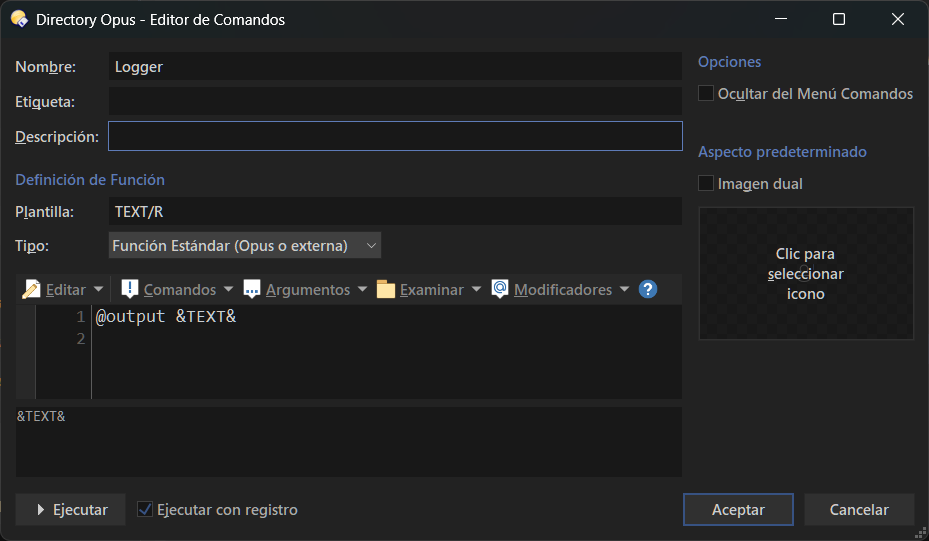The image size is (929, 541).
Task: Open the Tipo function type dropdown
Action: point(245,245)
